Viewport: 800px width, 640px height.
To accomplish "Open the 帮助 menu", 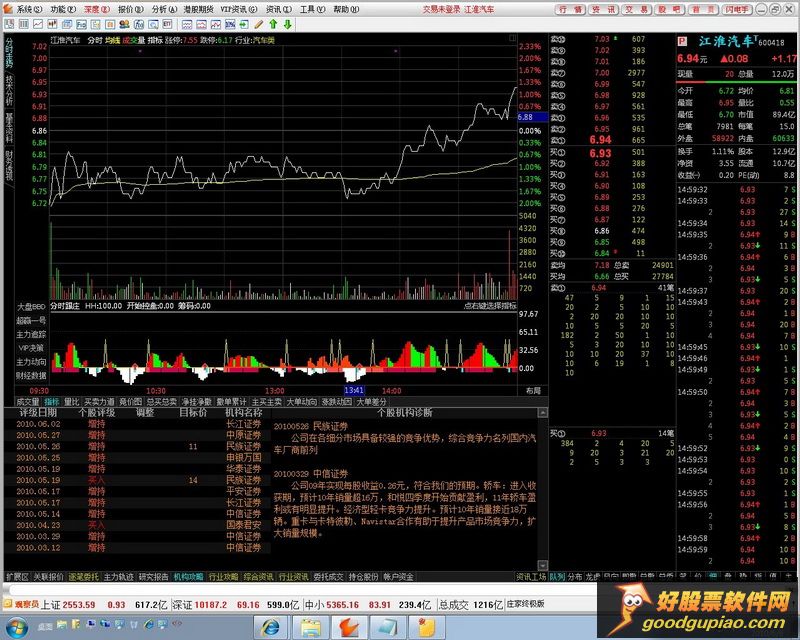I will 346,9.
